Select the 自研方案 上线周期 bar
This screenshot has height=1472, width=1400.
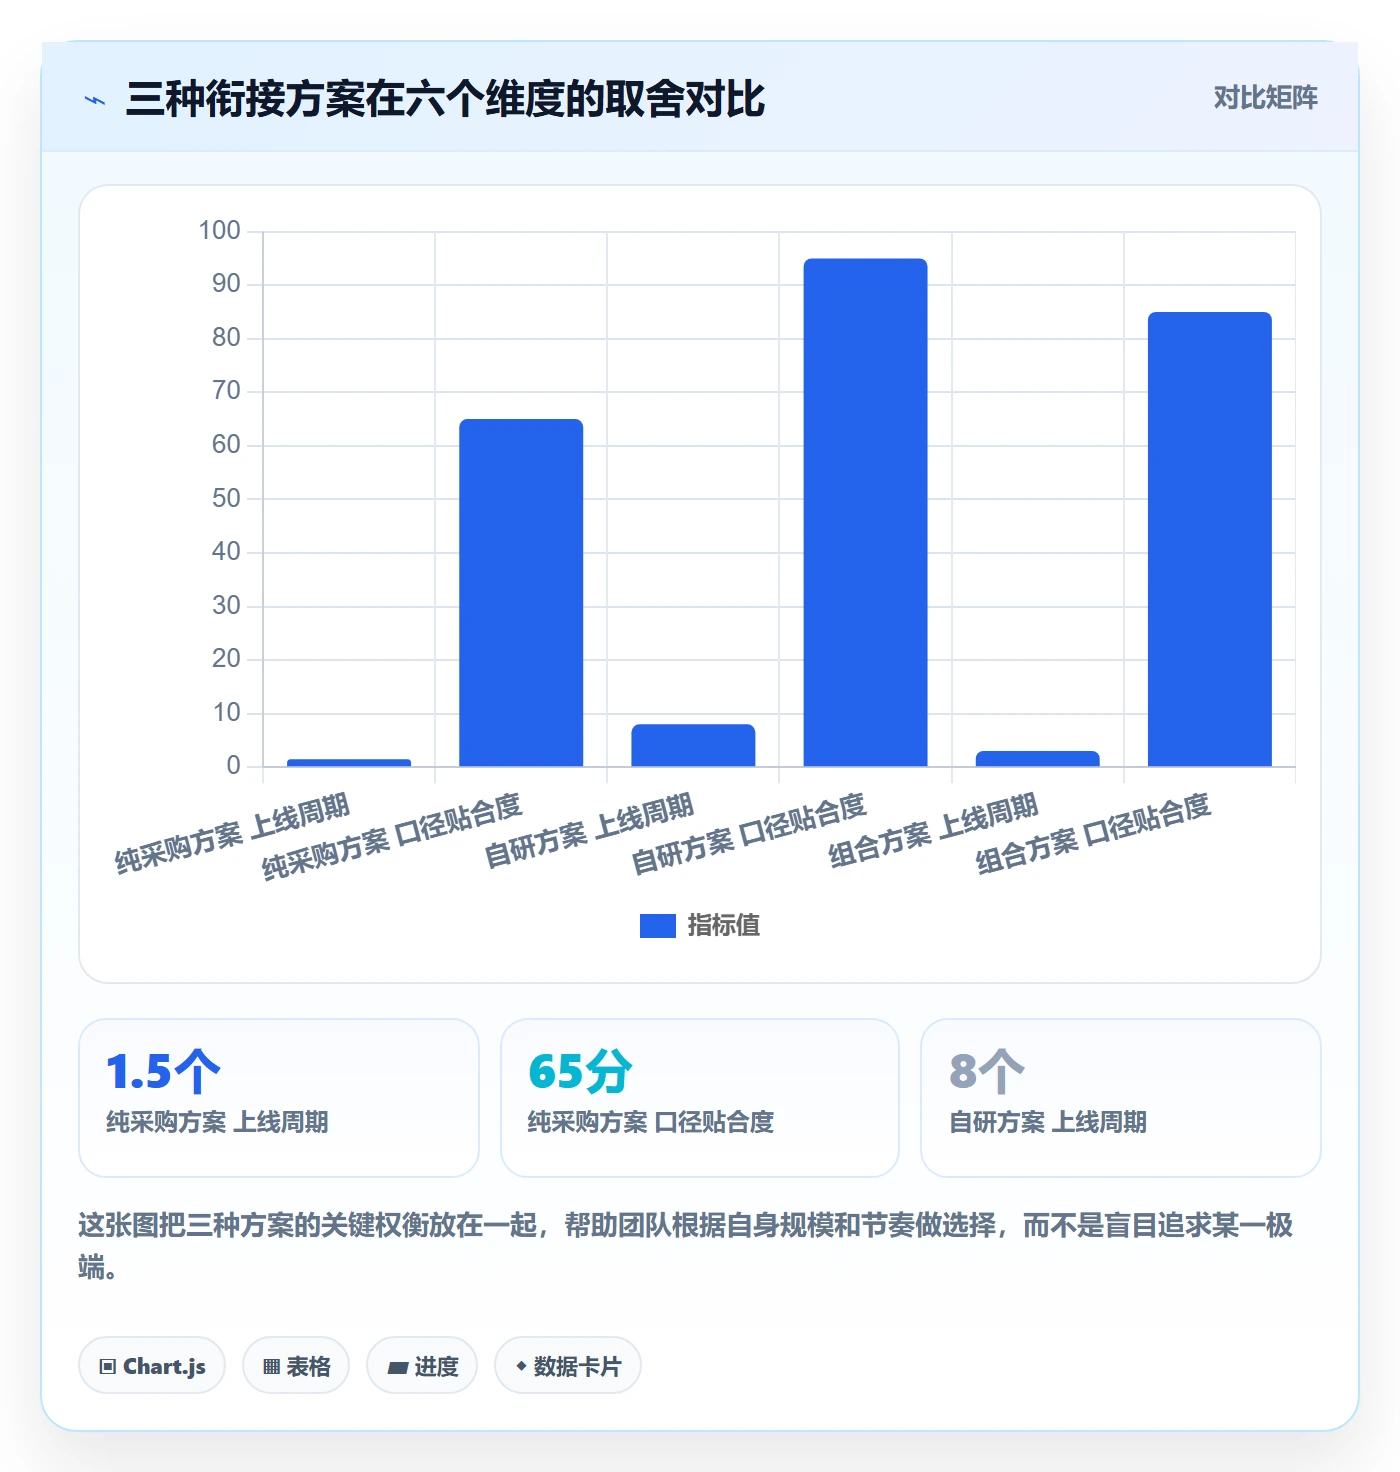click(693, 746)
